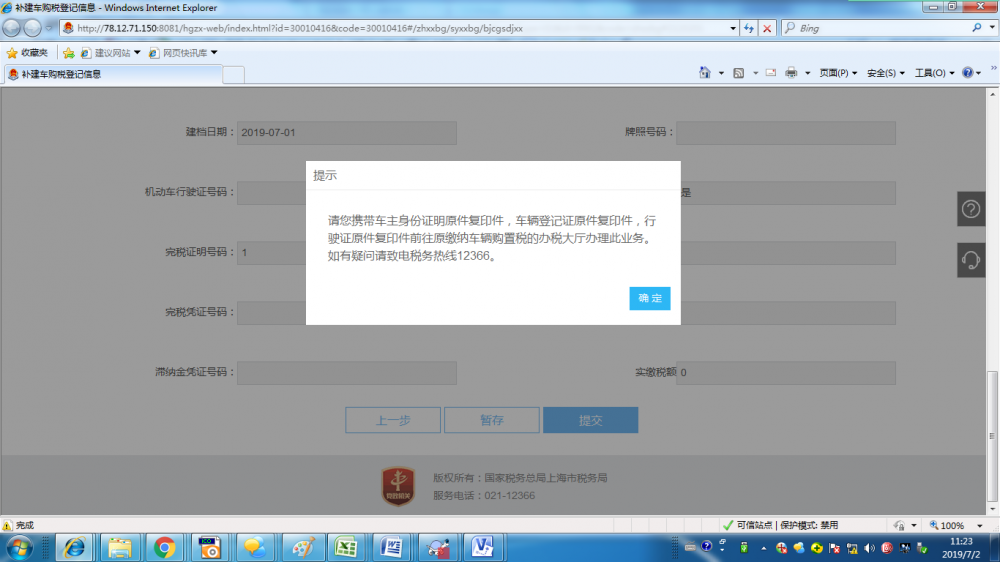Open the 安全(S) menu

(886, 73)
